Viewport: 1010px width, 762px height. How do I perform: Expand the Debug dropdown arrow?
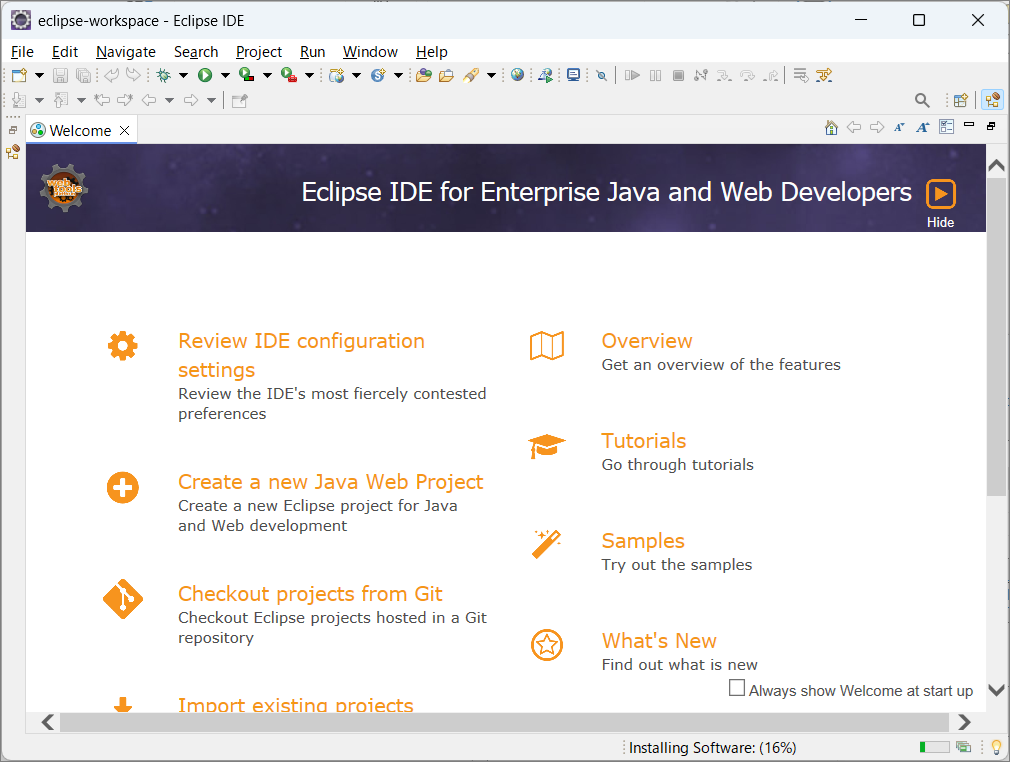tap(184, 75)
